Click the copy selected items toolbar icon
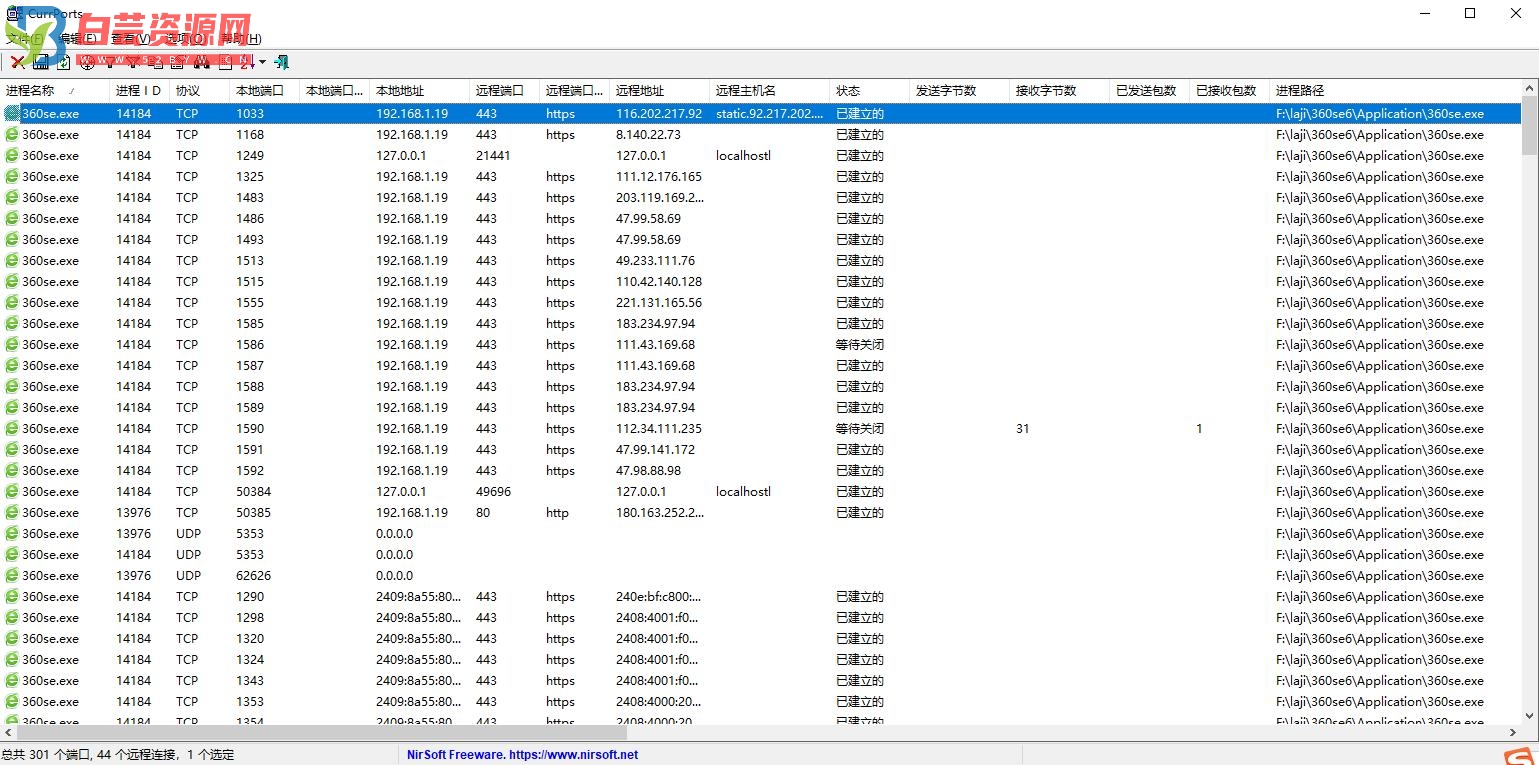 pos(156,62)
